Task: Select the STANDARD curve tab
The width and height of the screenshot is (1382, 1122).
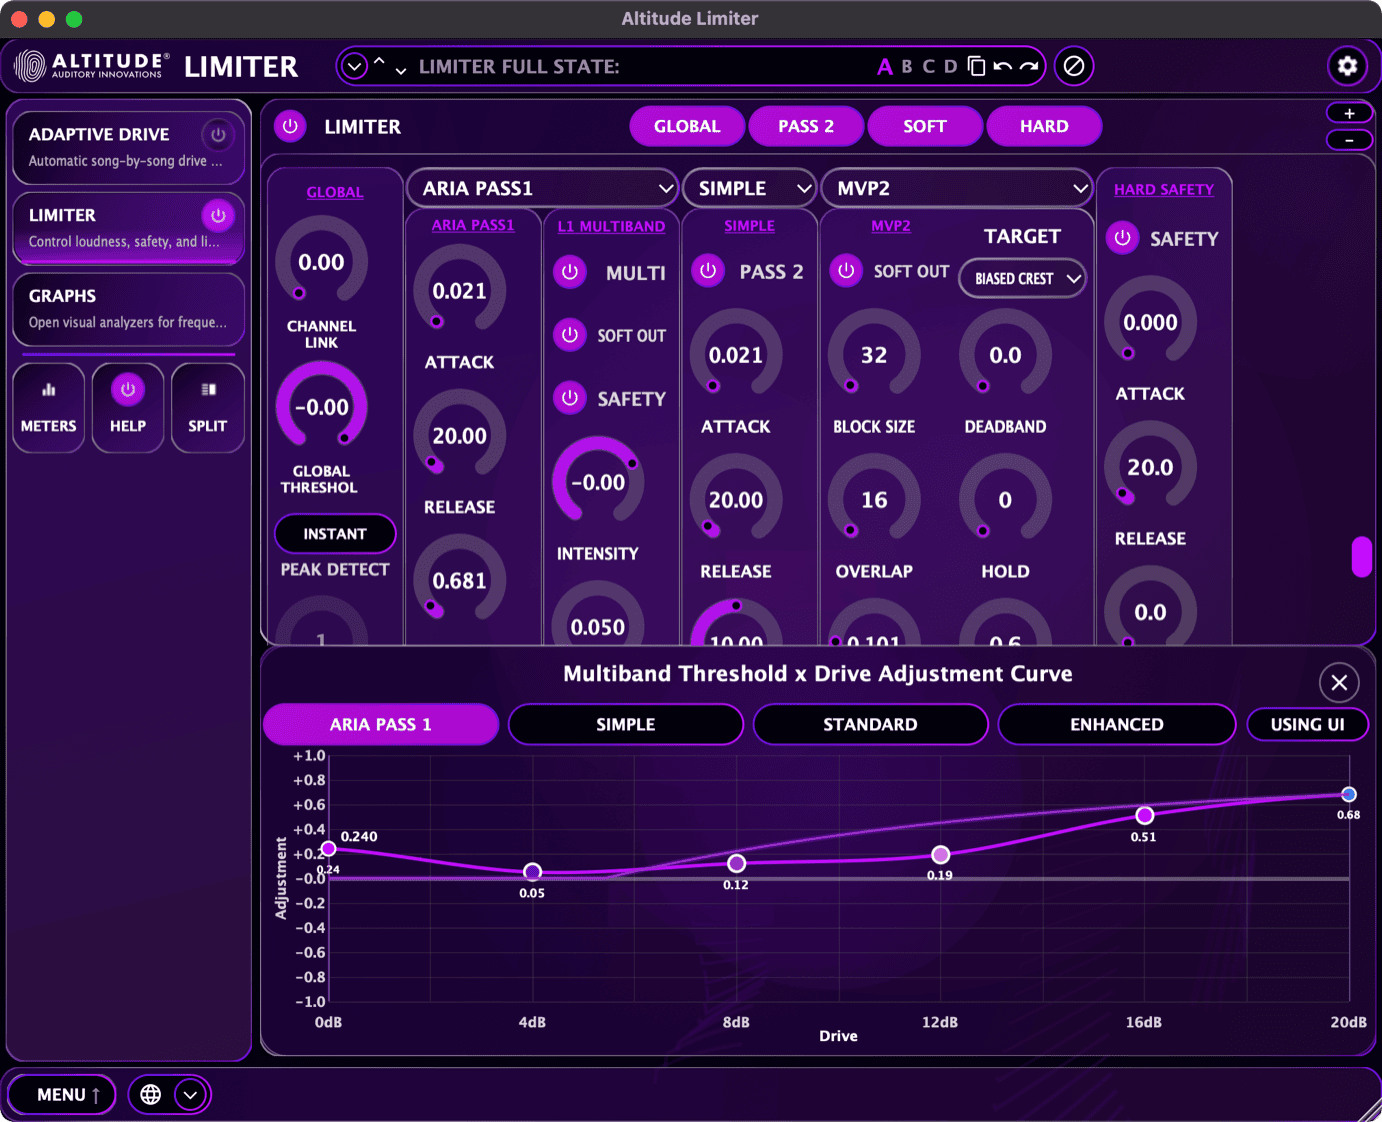Action: point(871,724)
